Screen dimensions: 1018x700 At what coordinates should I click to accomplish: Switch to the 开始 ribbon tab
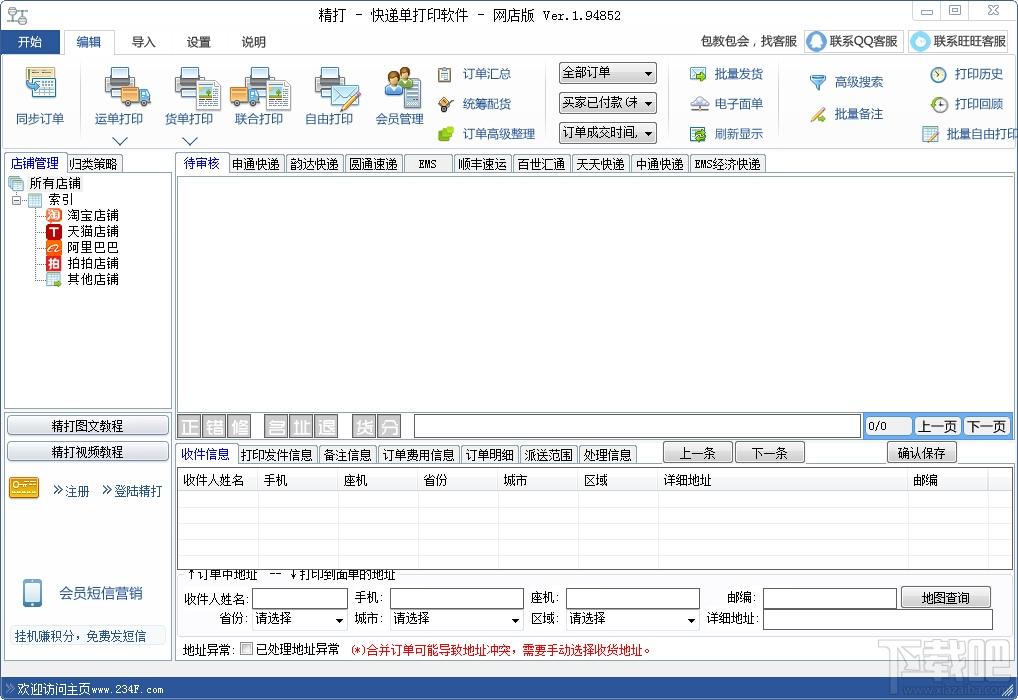pyautogui.click(x=30, y=42)
